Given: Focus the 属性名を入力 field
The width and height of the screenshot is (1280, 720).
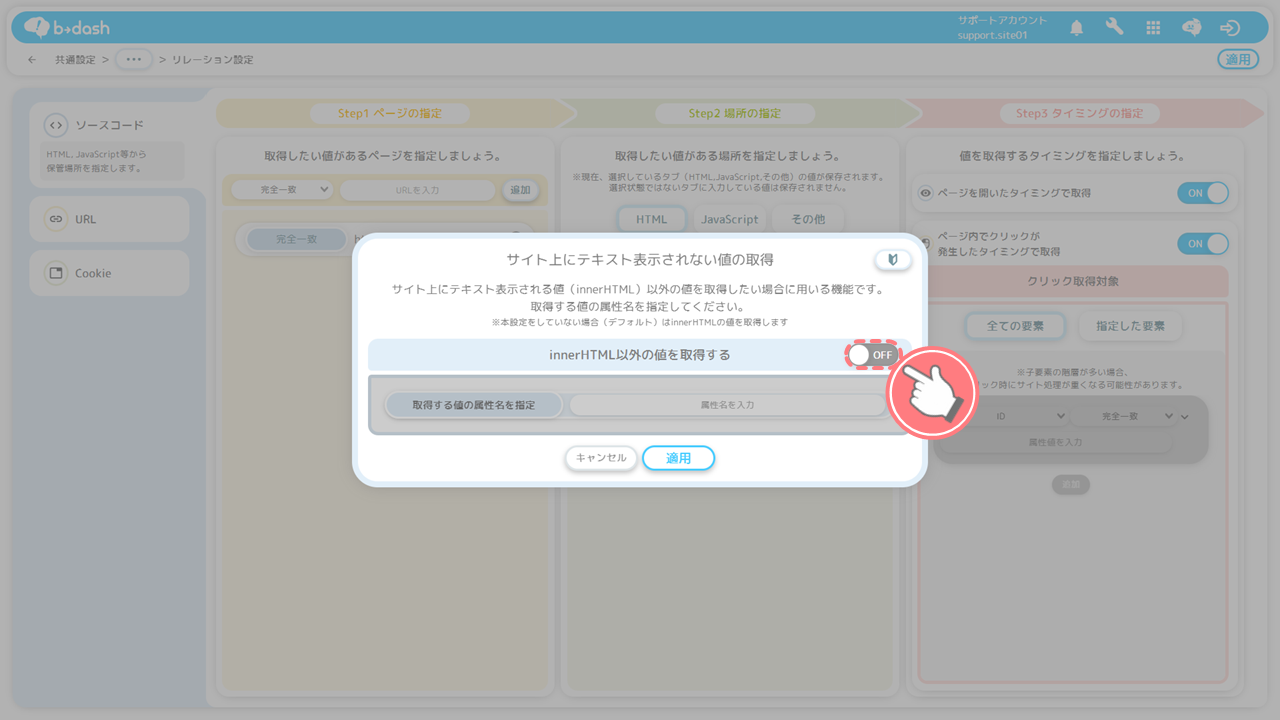Looking at the screenshot, I should (x=727, y=405).
